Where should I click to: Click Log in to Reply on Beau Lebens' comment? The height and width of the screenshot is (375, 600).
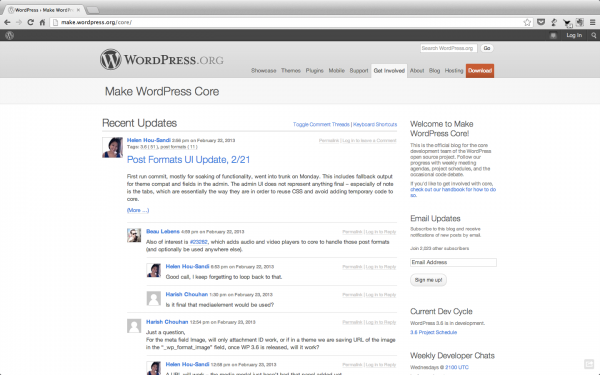click(381, 232)
